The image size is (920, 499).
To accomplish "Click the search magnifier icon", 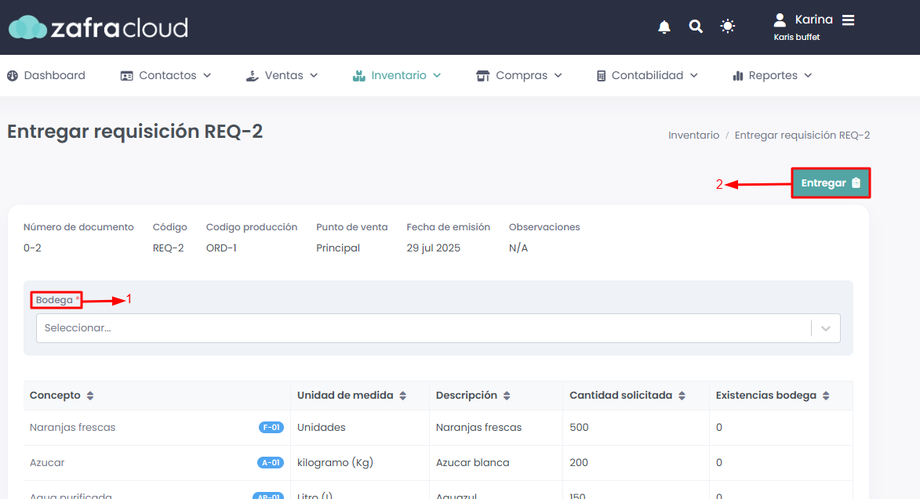I will [x=696, y=27].
